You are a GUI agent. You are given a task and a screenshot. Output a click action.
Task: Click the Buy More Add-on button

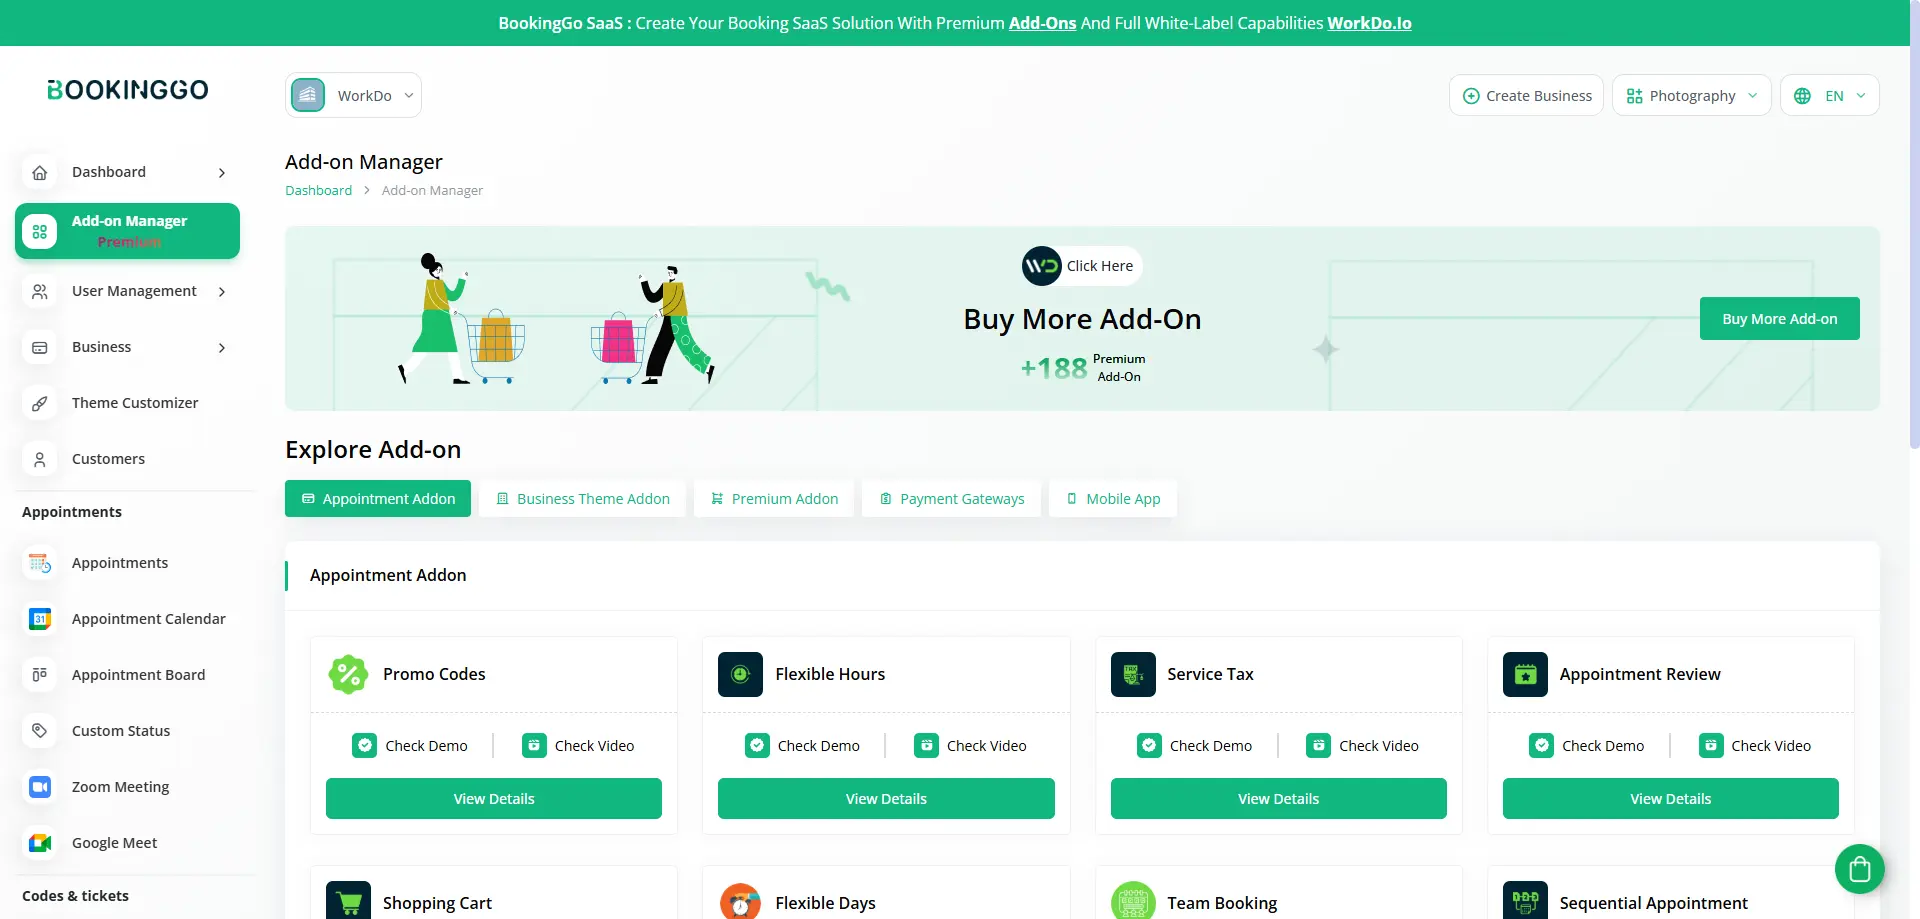1780,318
